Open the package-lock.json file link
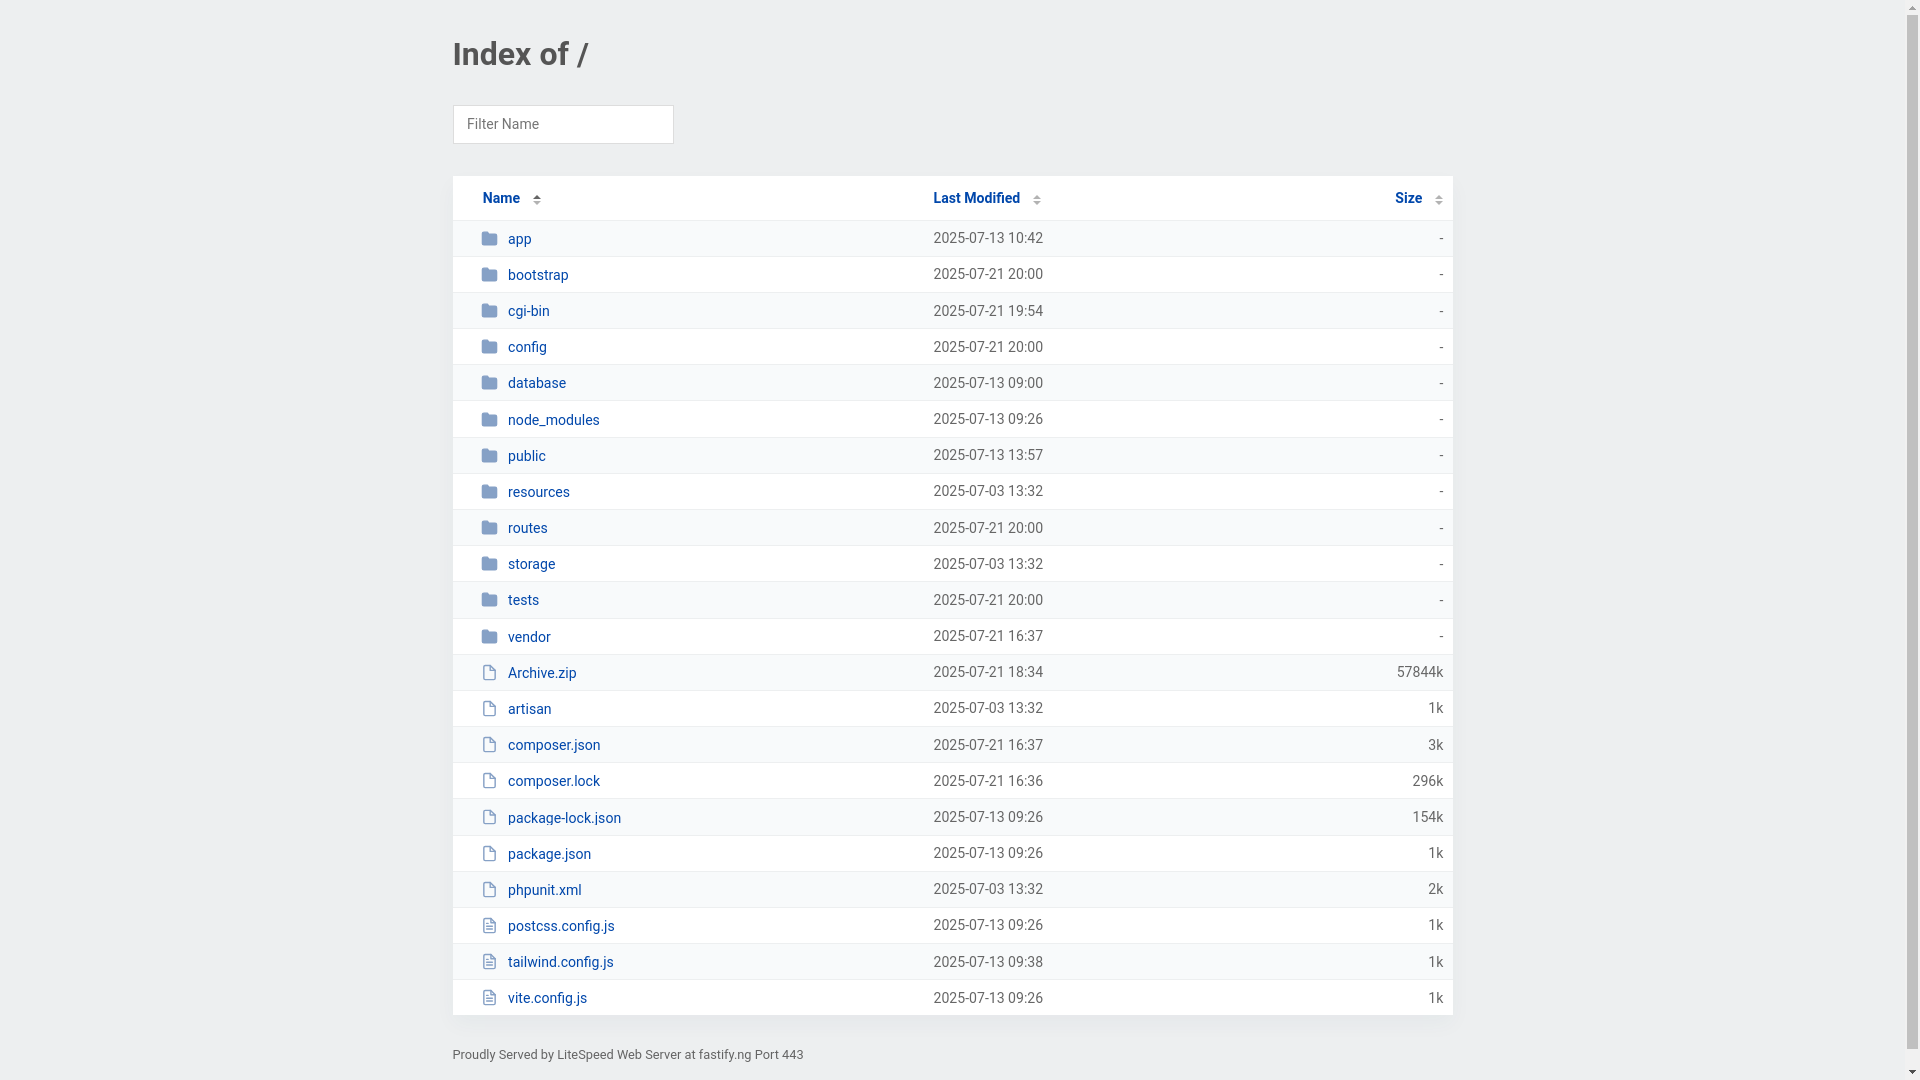Screen dimensions: 1920x1080 (564, 818)
